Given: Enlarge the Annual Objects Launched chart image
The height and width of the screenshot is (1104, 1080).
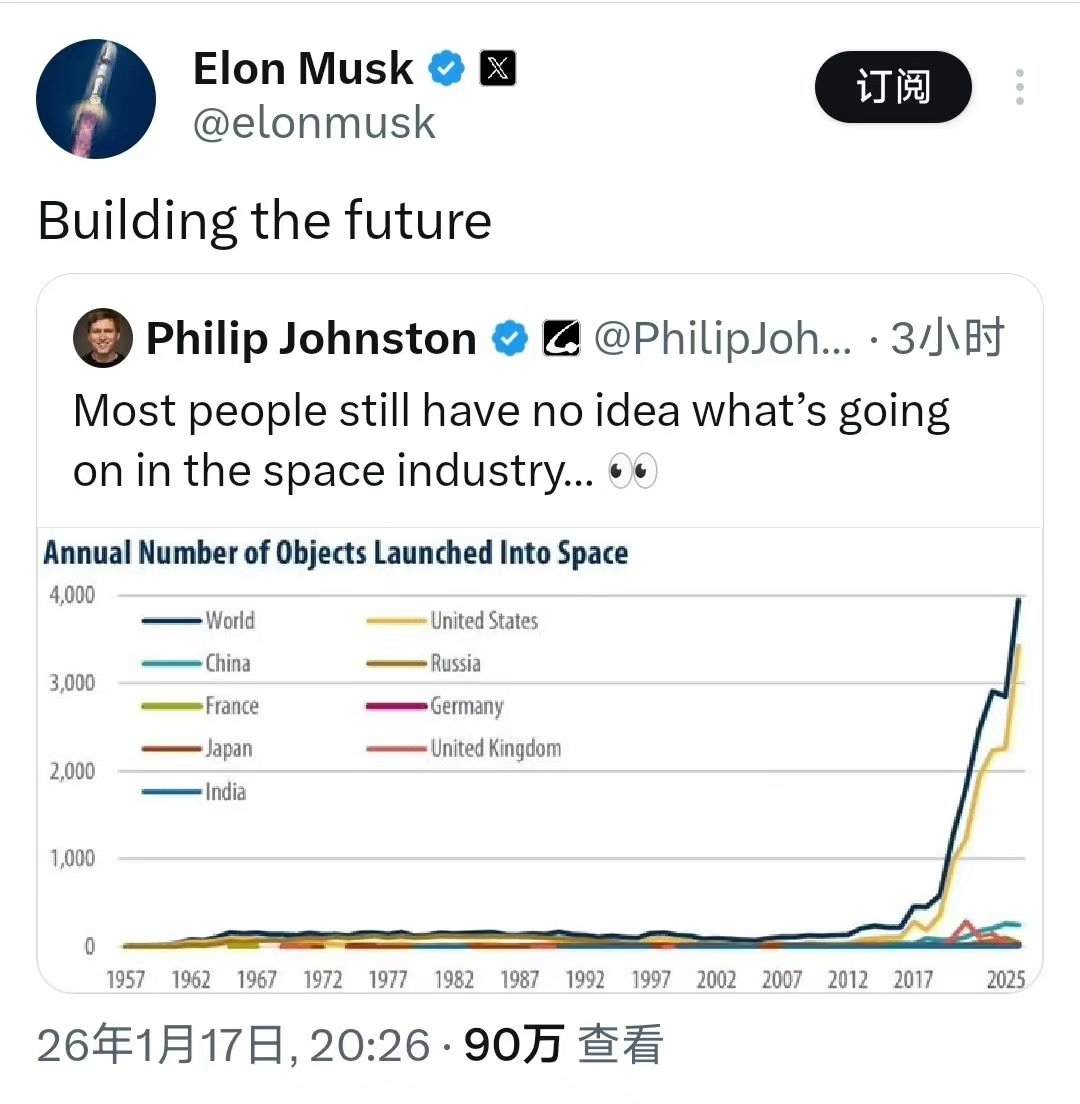Looking at the screenshot, I should (x=540, y=760).
